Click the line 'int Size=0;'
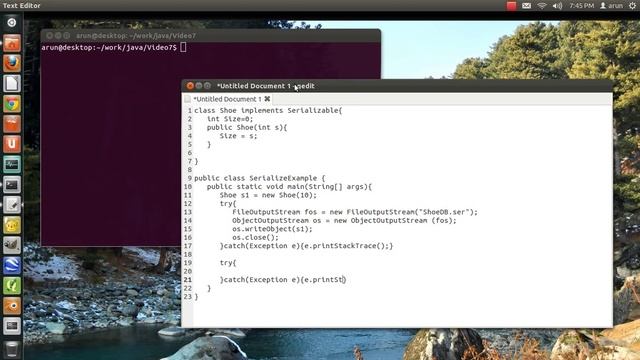The width and height of the screenshot is (640, 360). point(230,119)
